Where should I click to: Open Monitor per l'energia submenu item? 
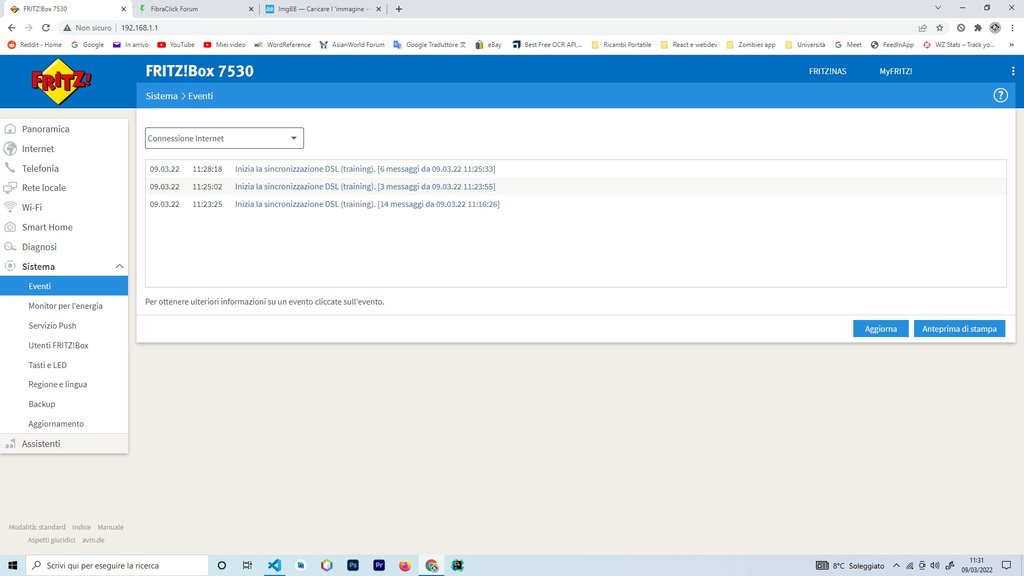click(65, 306)
